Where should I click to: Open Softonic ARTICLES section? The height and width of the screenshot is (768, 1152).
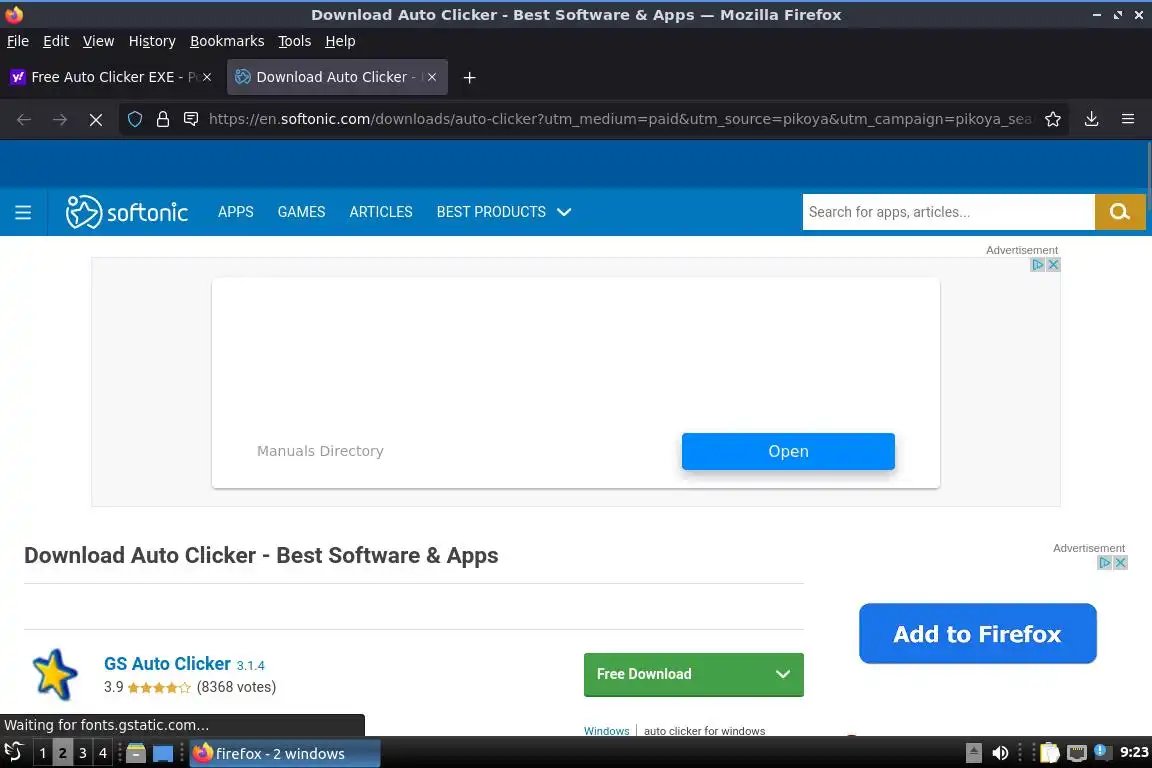point(381,212)
